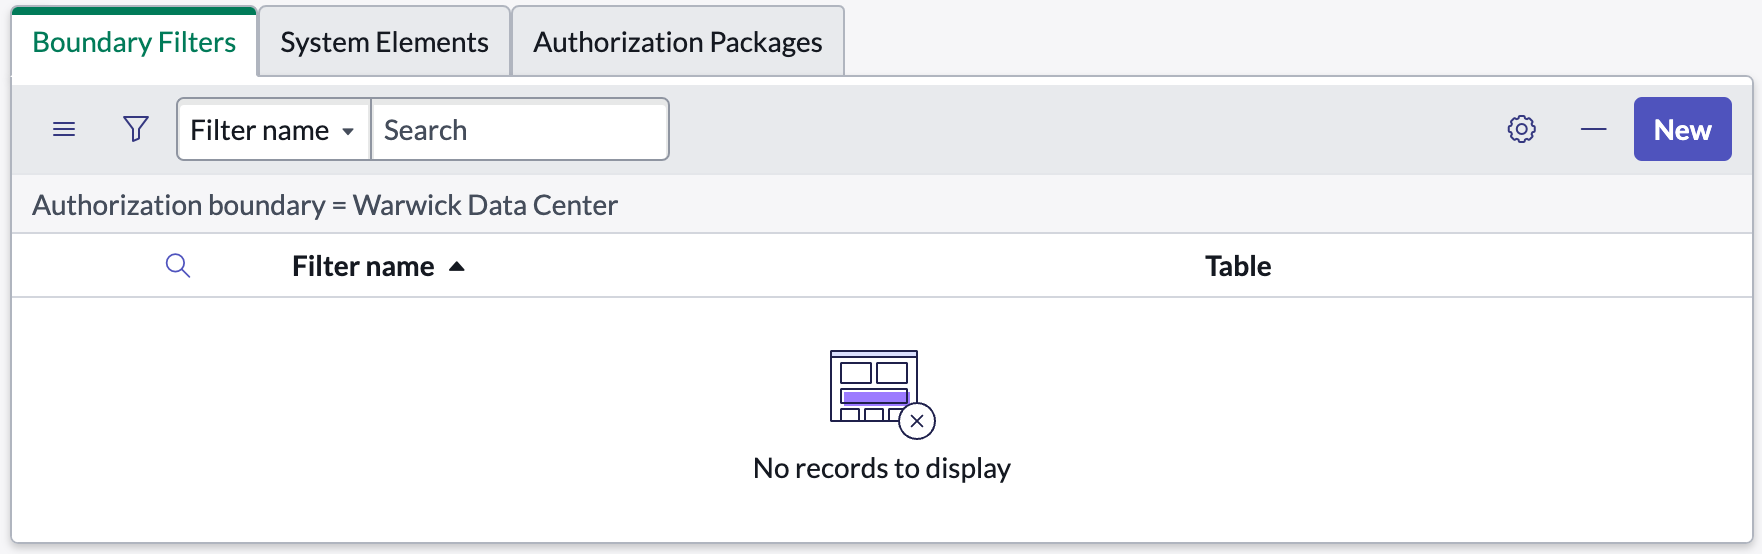
Task: Show the funnel filter builder
Action: [136, 129]
